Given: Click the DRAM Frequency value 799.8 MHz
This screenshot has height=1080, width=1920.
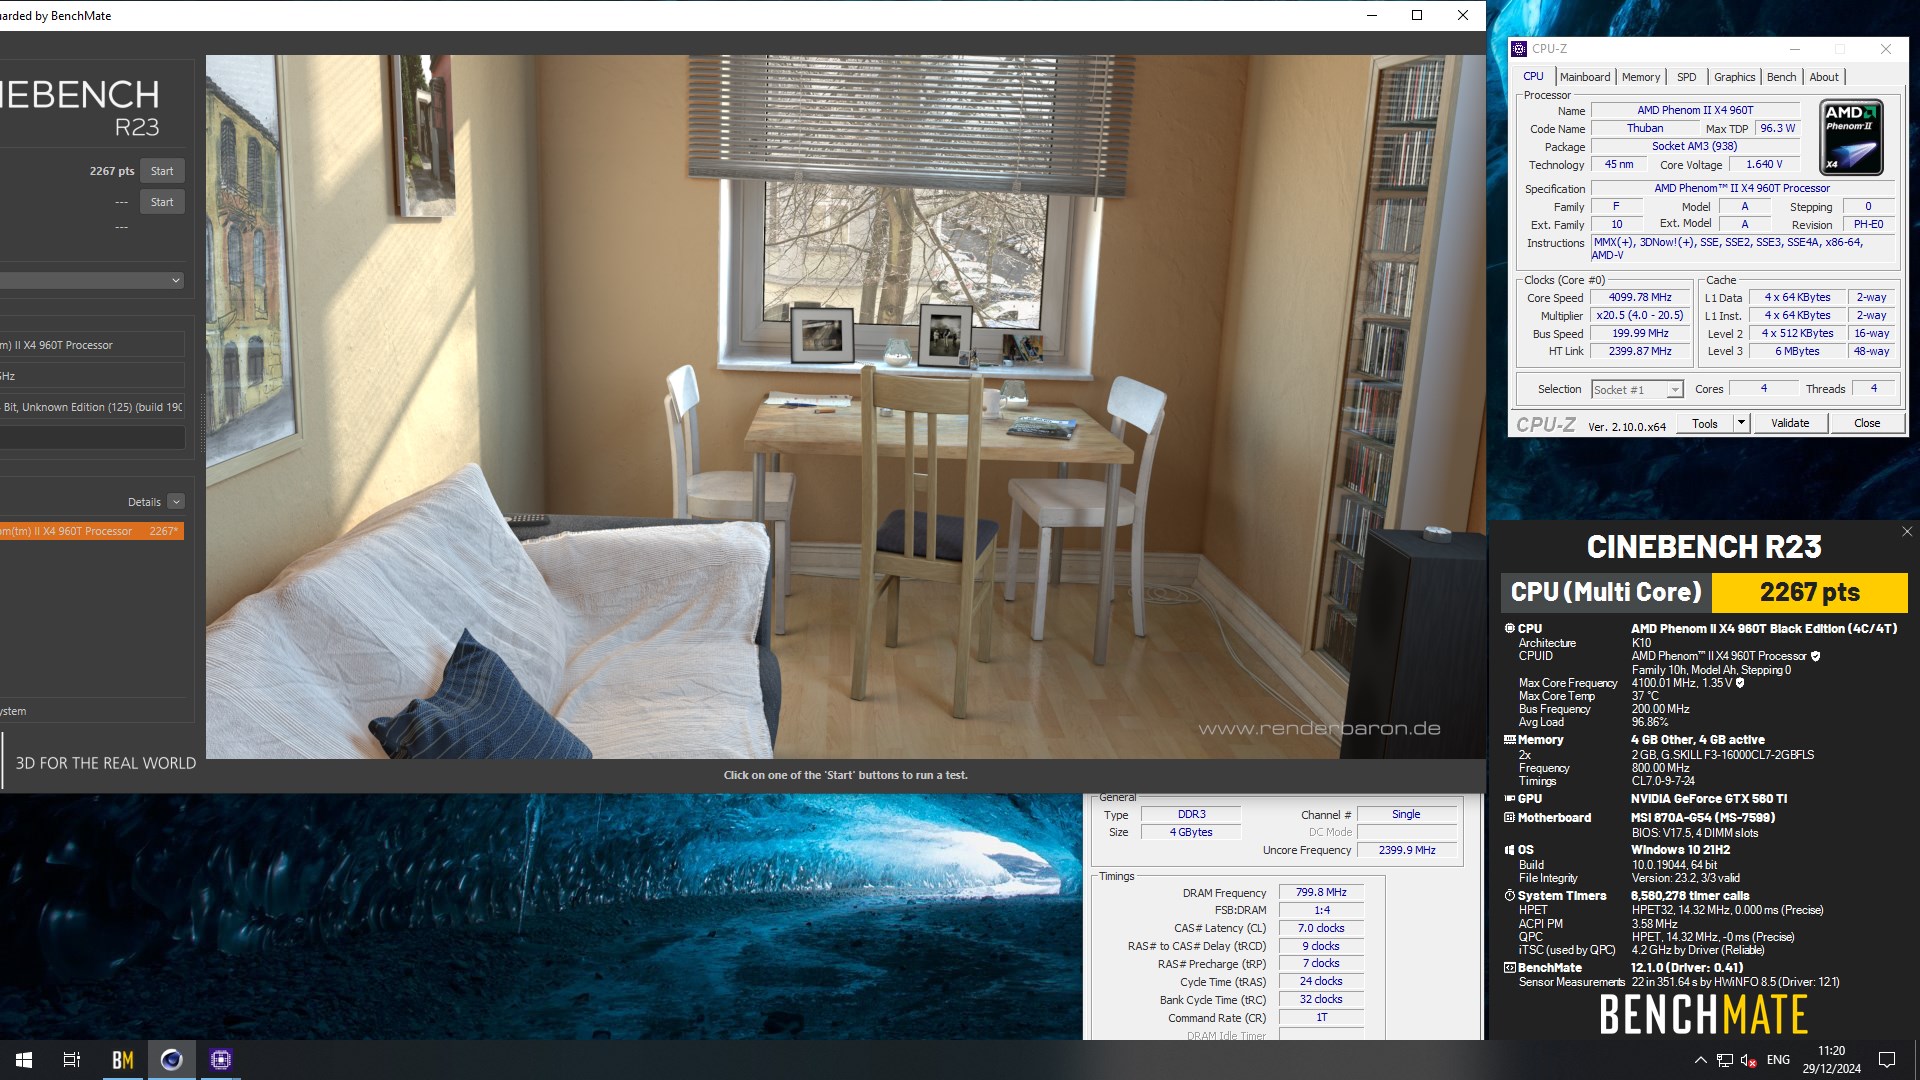Looking at the screenshot, I should coord(1321,893).
